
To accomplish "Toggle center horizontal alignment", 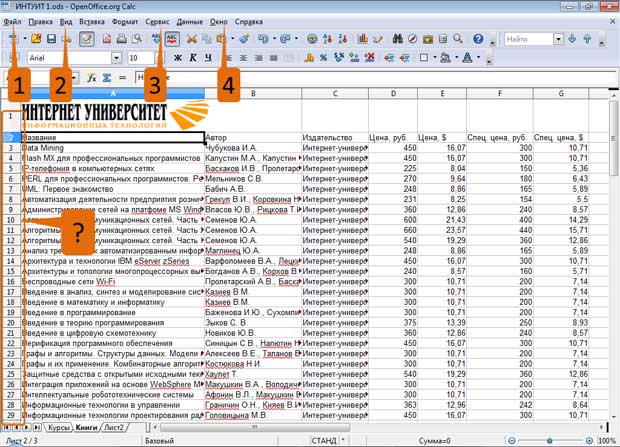I will [x=243, y=58].
